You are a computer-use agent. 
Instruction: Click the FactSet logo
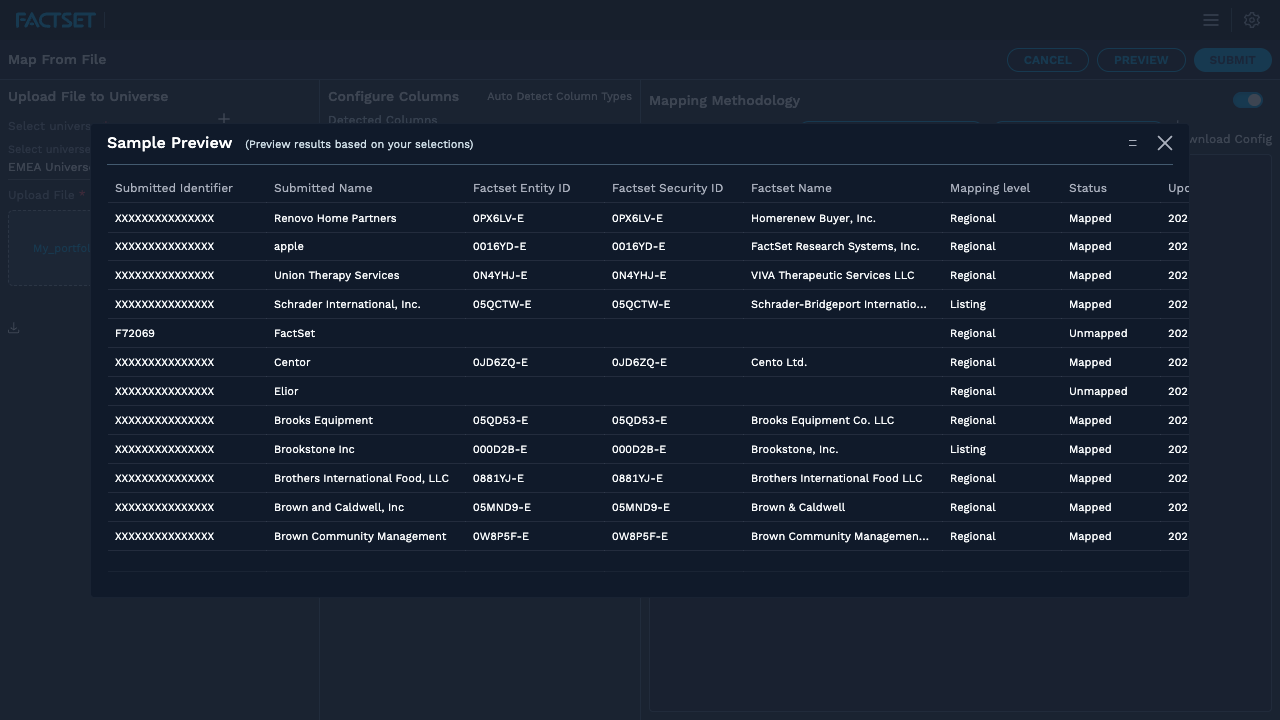(56, 20)
